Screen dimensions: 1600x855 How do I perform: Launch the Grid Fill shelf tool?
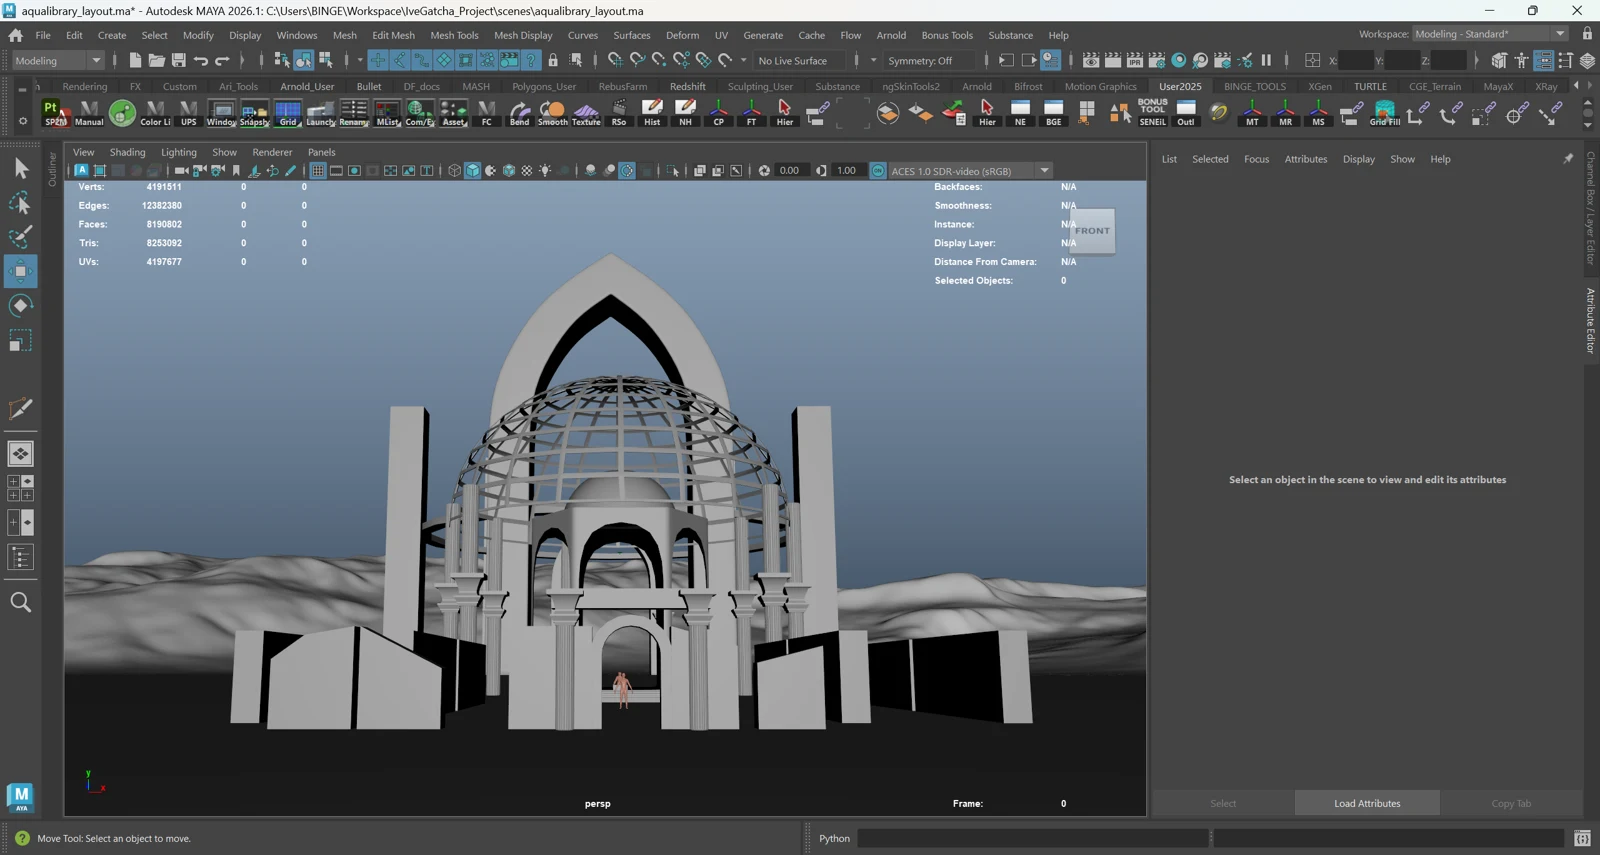tap(1385, 113)
